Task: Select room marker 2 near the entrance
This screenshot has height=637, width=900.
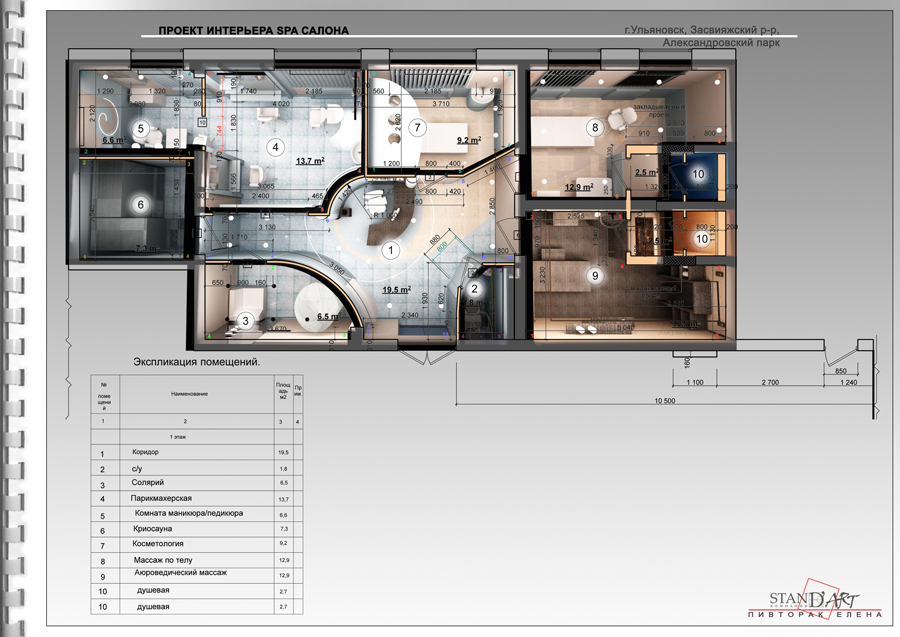Action: pos(474,289)
